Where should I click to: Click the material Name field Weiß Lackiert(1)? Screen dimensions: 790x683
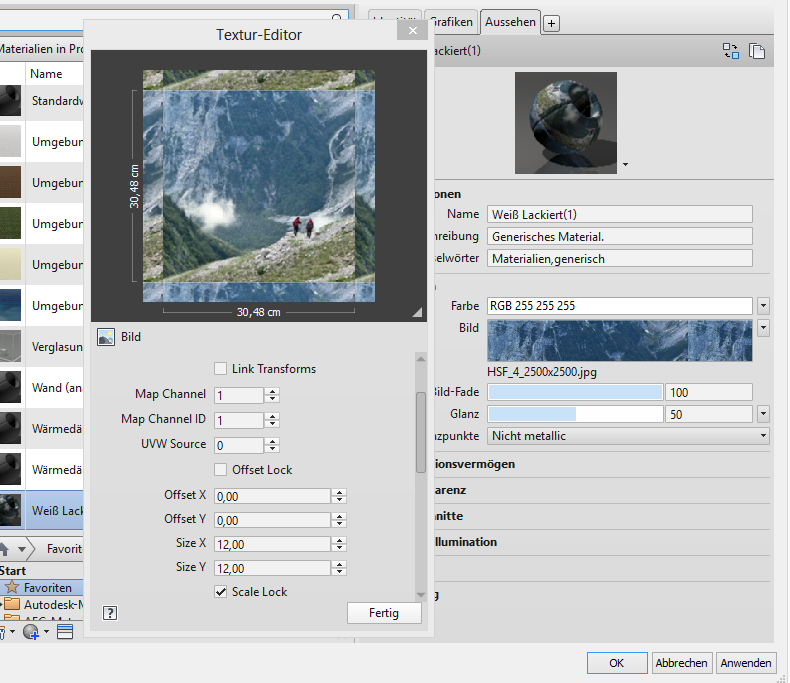620,214
